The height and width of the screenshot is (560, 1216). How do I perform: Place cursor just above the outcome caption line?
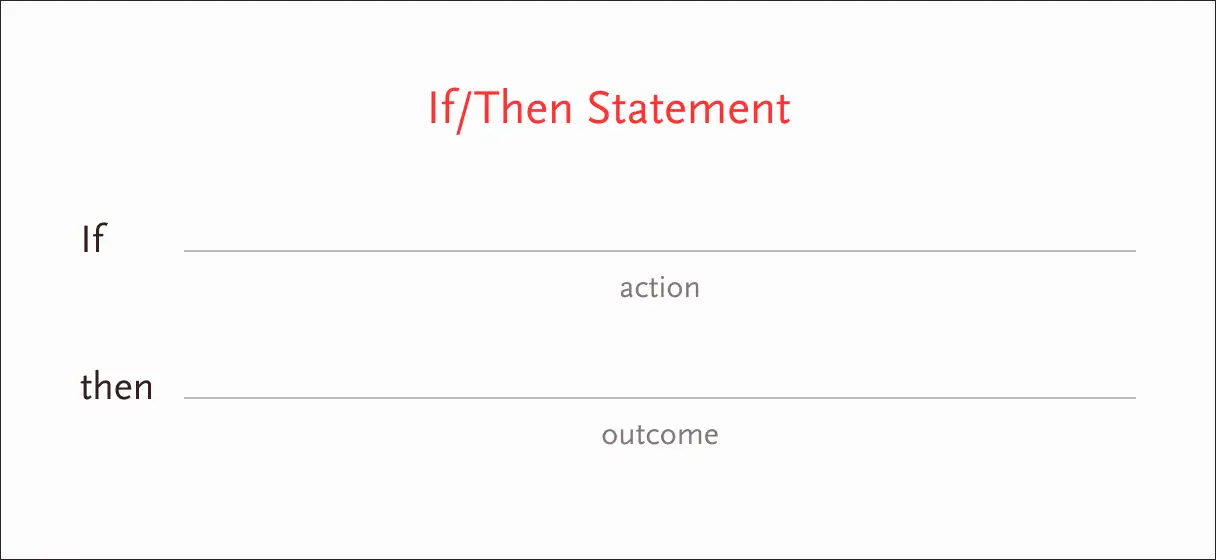[x=660, y=386]
